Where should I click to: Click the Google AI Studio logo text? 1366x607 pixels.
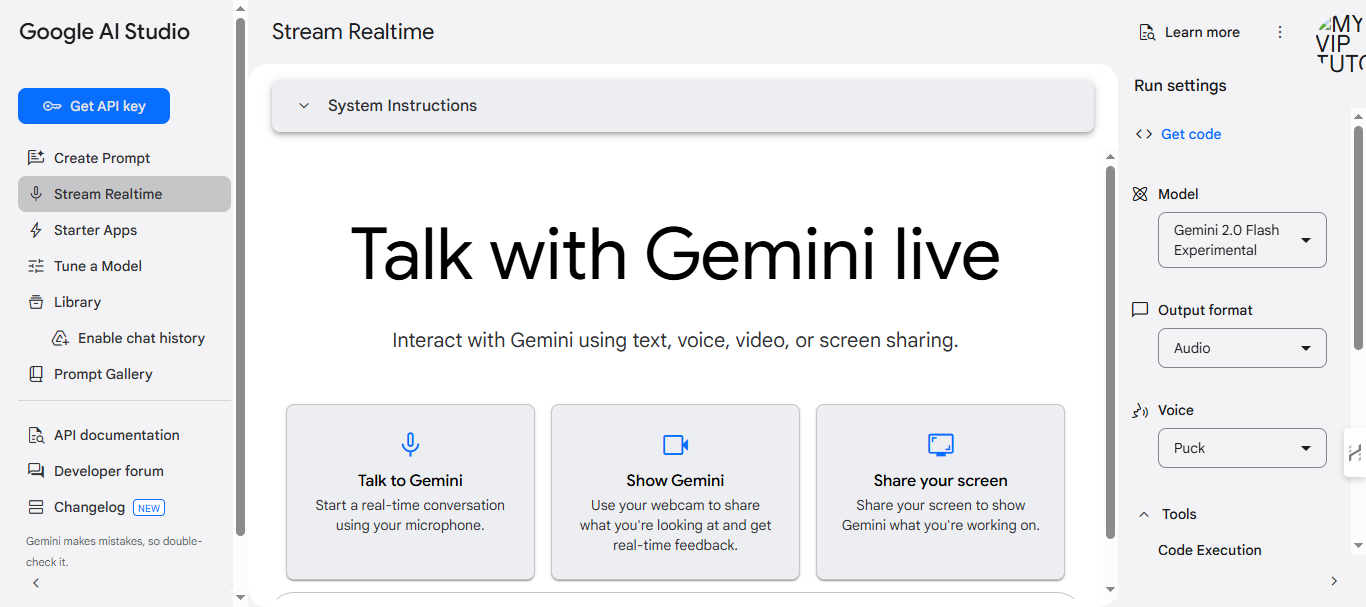[x=105, y=32]
